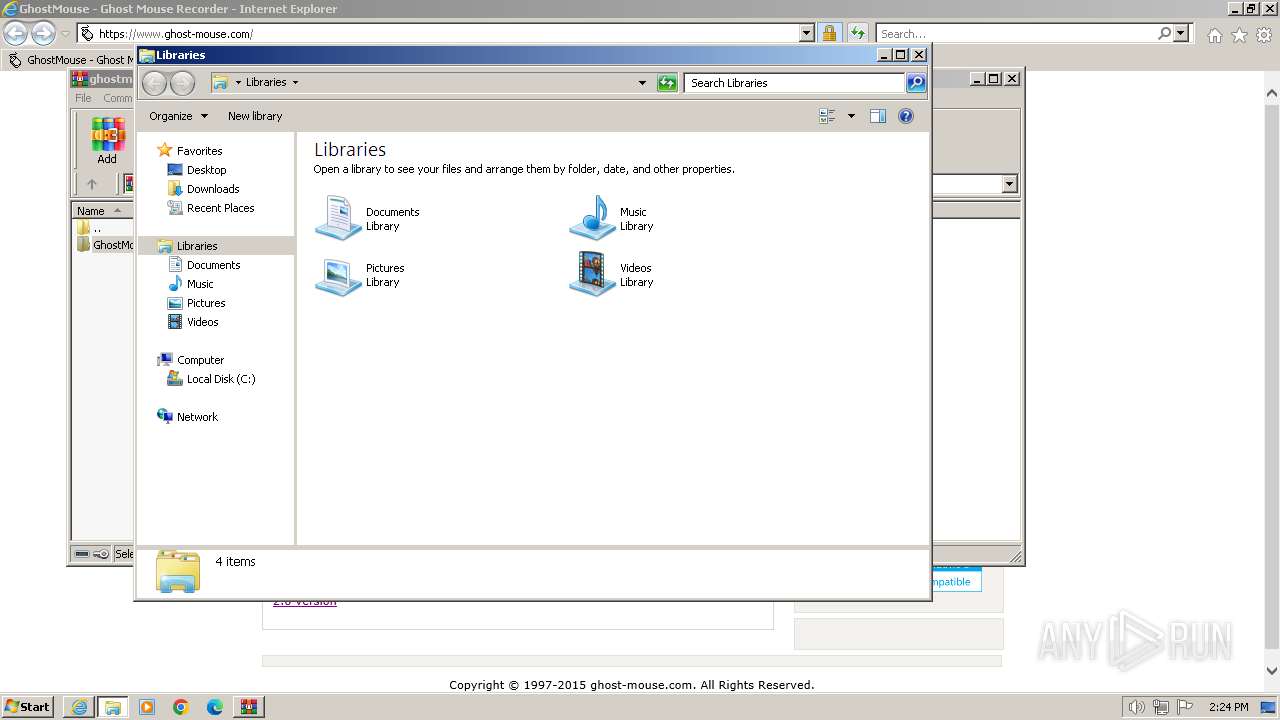Open the Documents Library icon
The image size is (1280, 720).
[x=338, y=218]
